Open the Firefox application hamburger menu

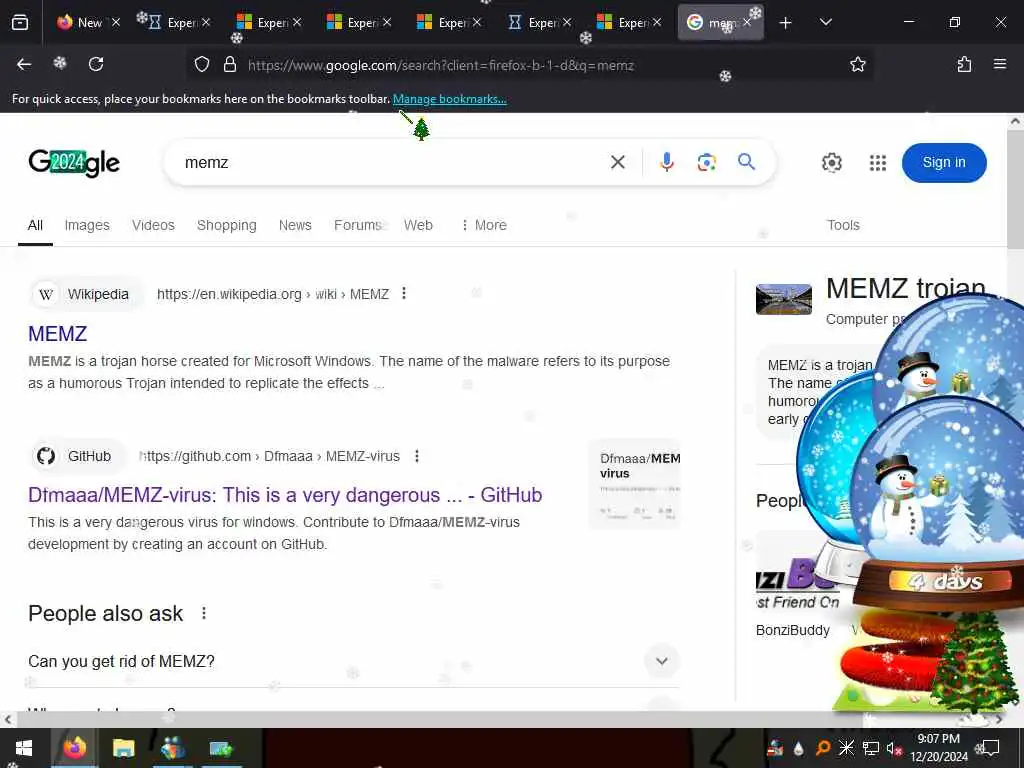pyautogui.click(x=1000, y=64)
